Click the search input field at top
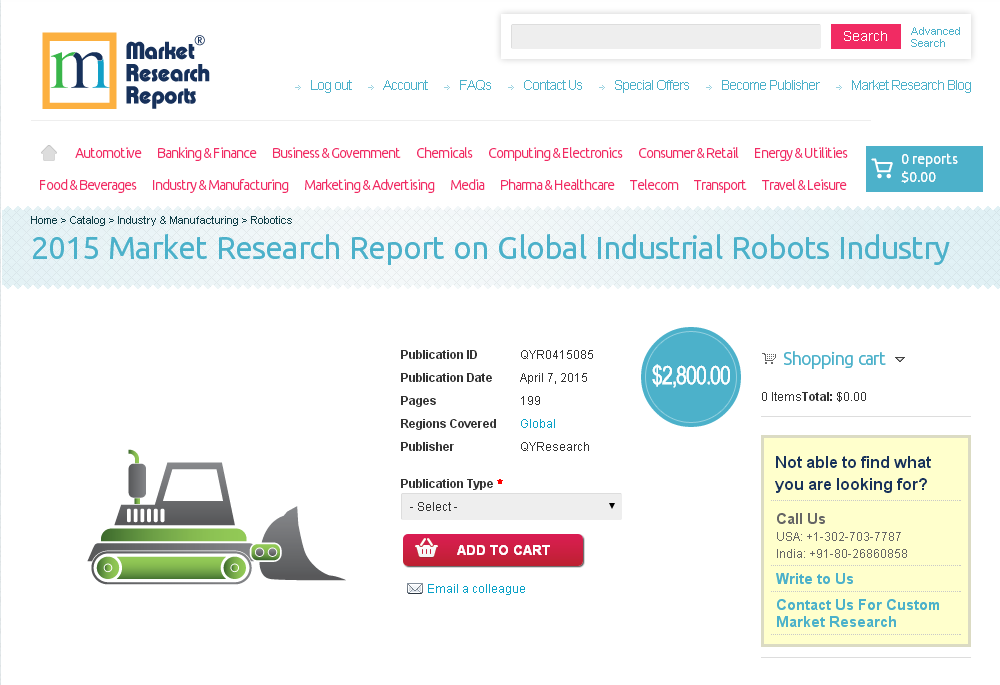The height and width of the screenshot is (685, 1000). pyautogui.click(x=664, y=36)
